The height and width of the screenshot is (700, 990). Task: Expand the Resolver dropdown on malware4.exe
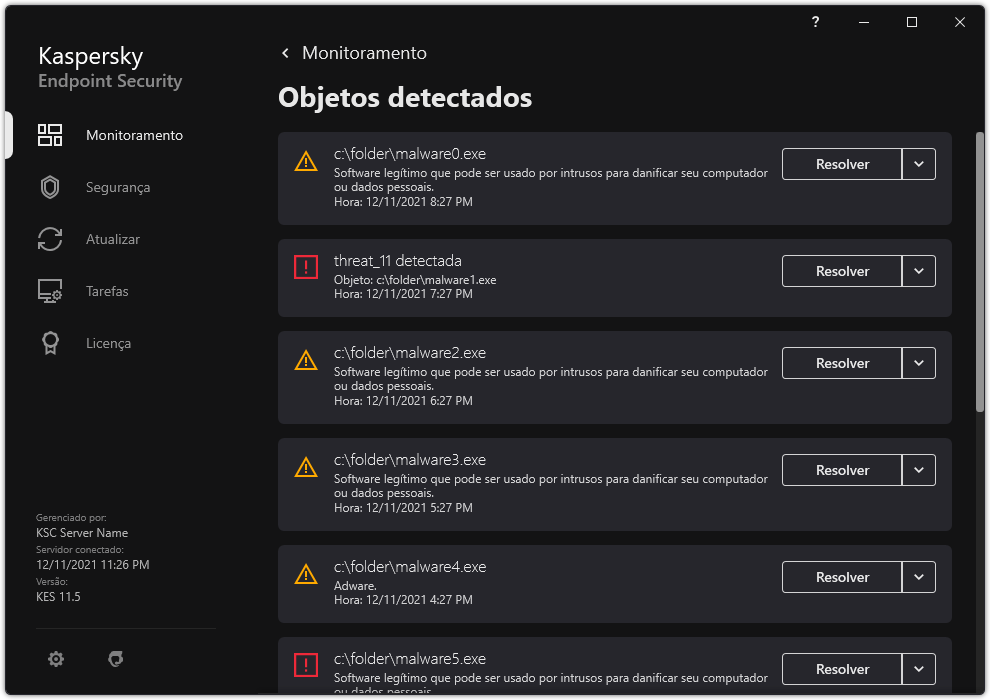pos(919,577)
